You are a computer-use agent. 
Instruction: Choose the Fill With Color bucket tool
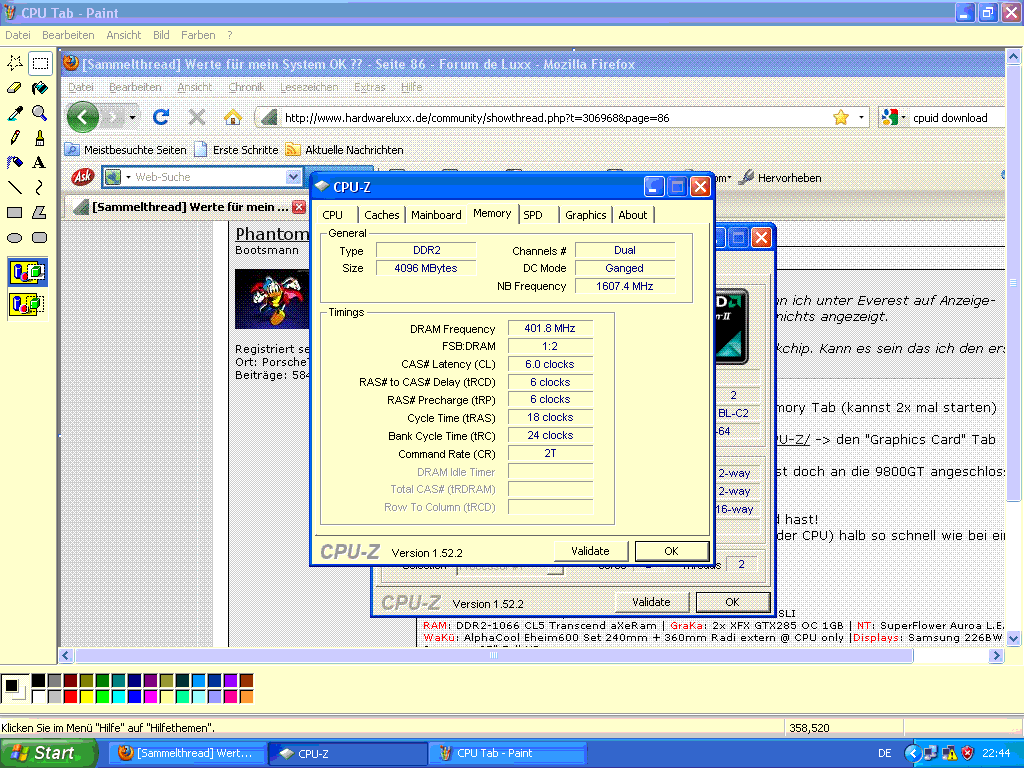tap(40, 88)
